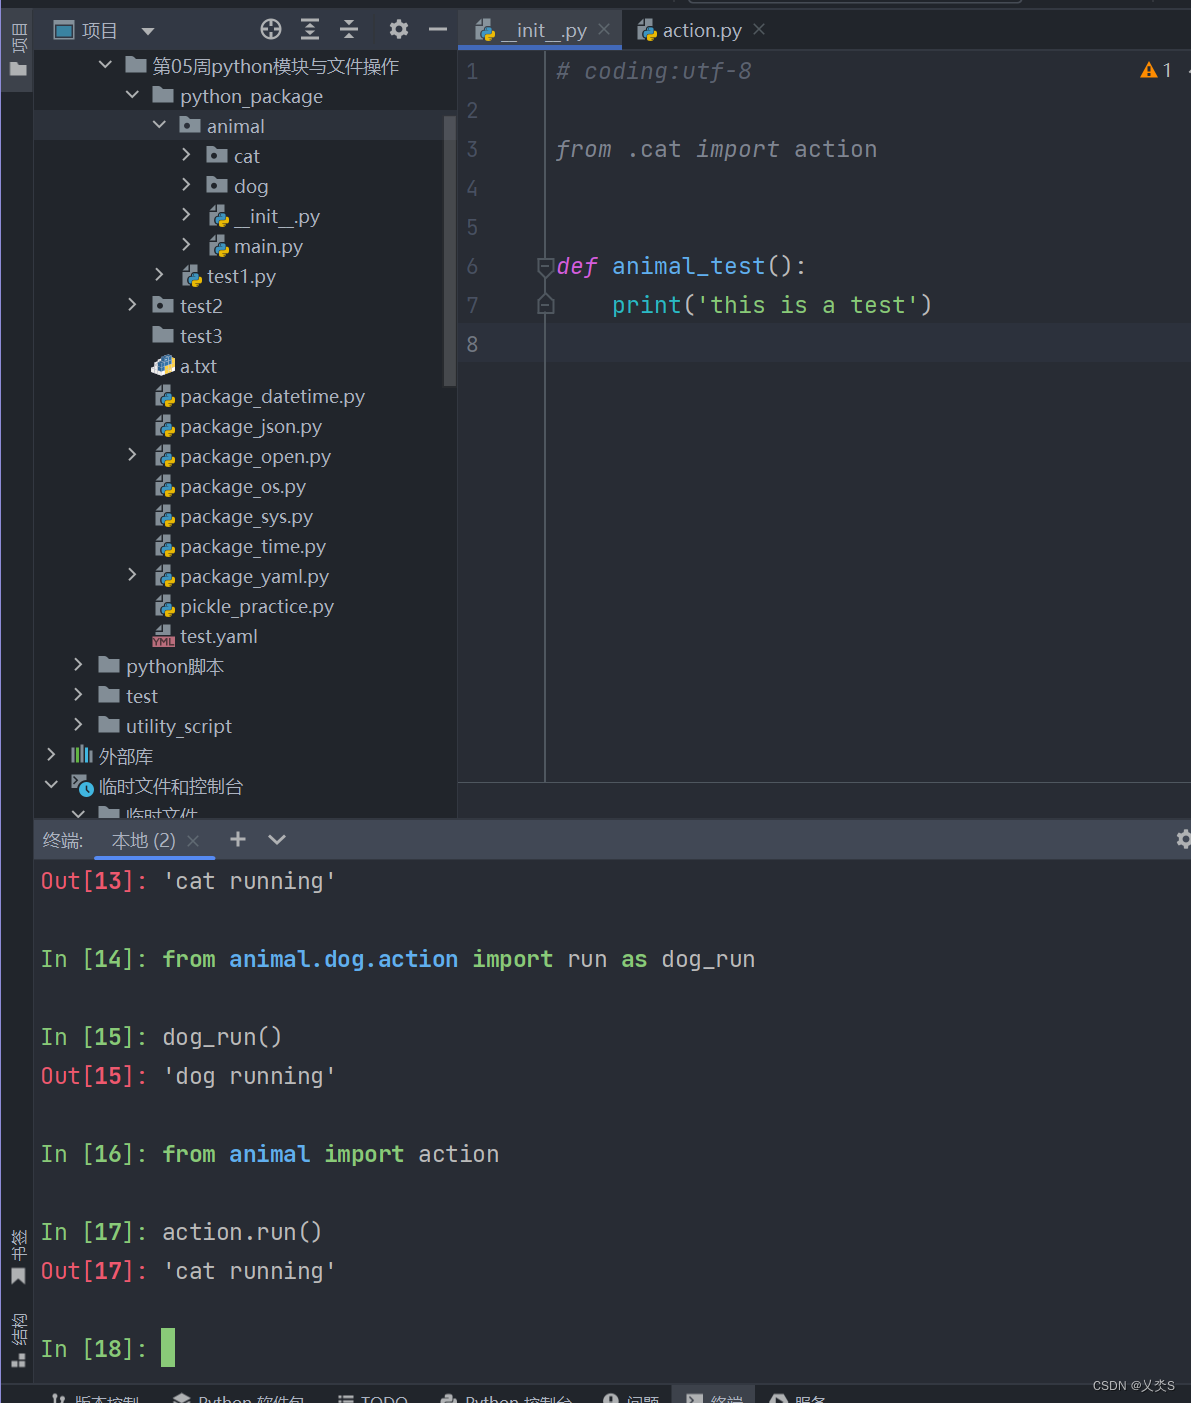The height and width of the screenshot is (1403, 1191).
Task: Open main.py from the project tree
Action: coord(268,246)
